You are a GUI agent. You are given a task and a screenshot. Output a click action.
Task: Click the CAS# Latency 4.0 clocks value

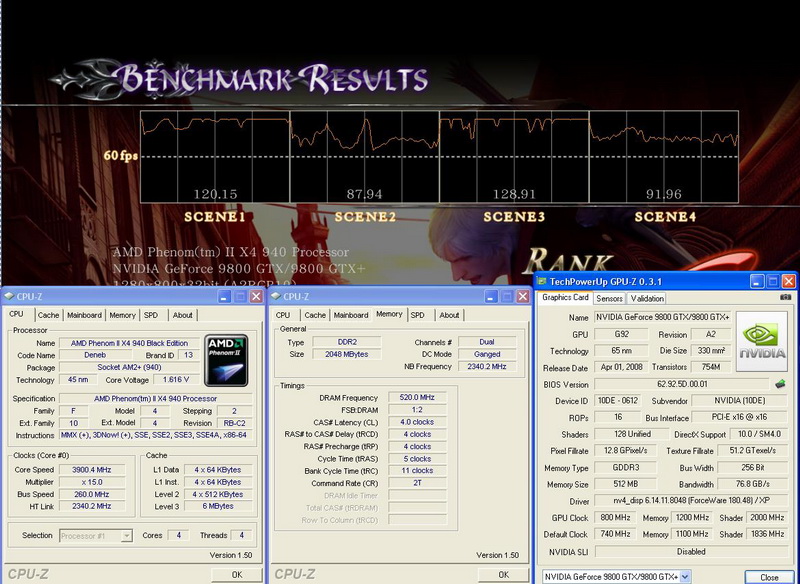[417, 422]
